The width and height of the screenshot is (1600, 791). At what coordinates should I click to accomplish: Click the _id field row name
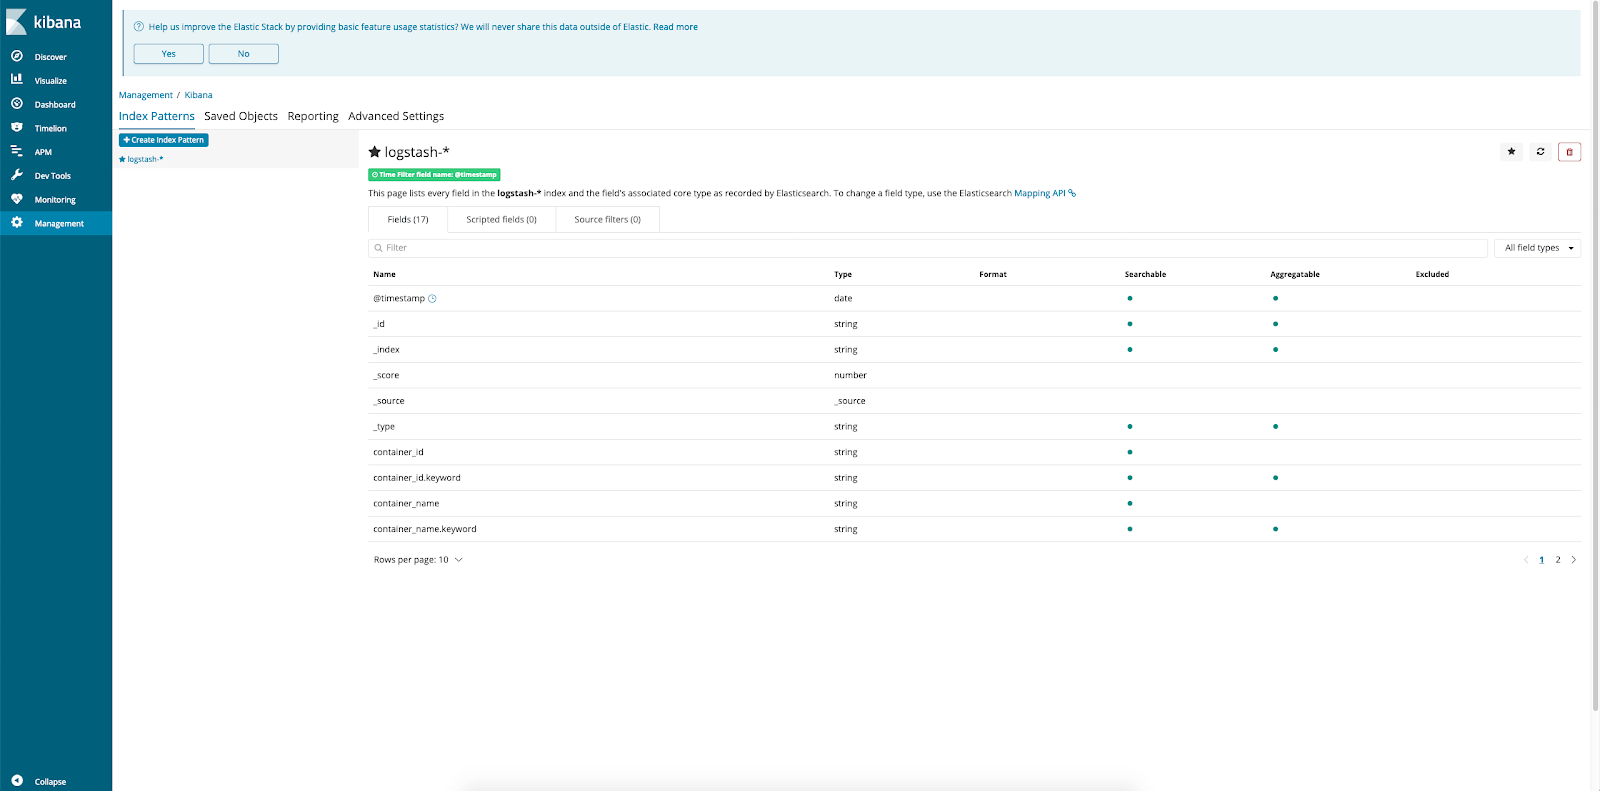[x=379, y=324]
